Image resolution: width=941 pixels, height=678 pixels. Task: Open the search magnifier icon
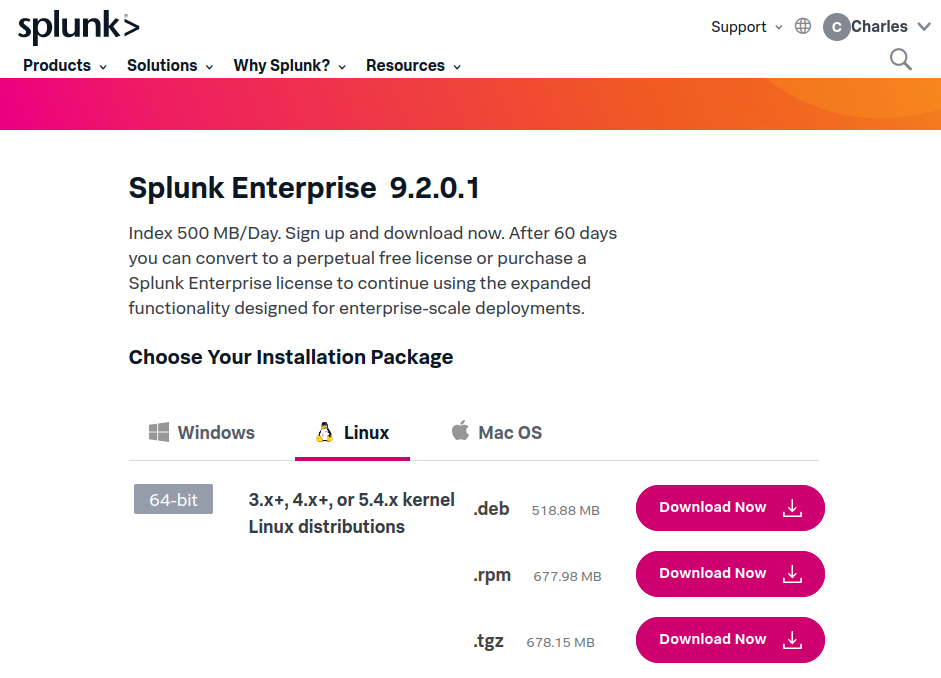pos(900,60)
